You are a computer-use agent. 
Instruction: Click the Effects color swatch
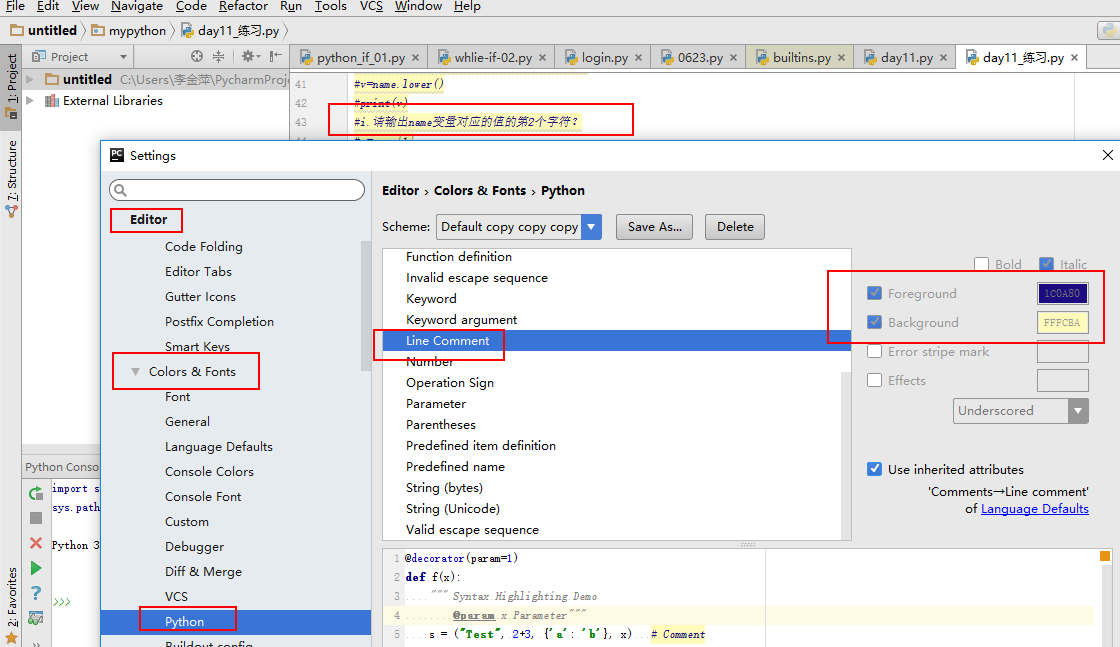click(x=1062, y=381)
